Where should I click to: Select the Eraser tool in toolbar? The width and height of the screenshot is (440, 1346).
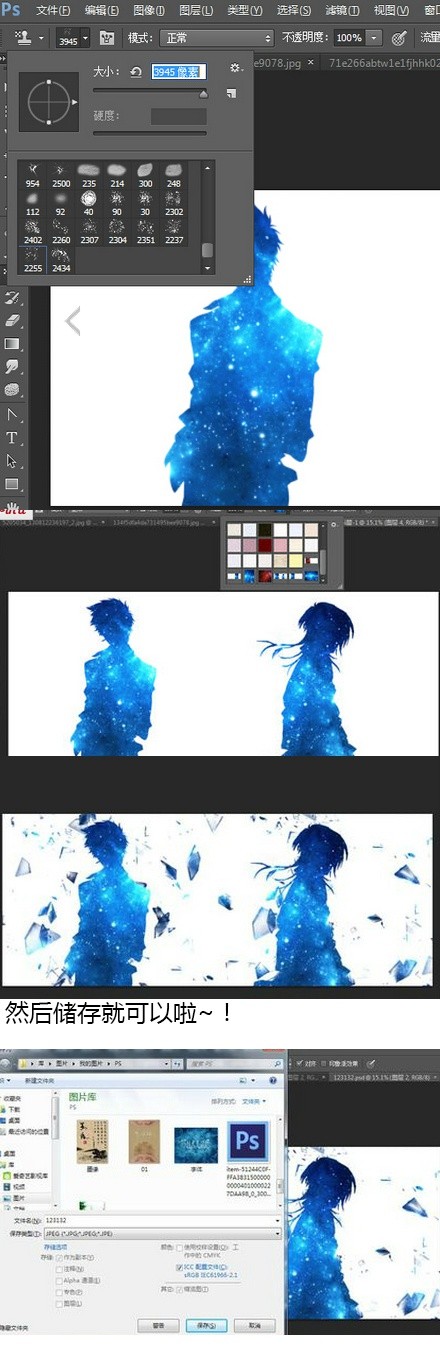[x=13, y=321]
